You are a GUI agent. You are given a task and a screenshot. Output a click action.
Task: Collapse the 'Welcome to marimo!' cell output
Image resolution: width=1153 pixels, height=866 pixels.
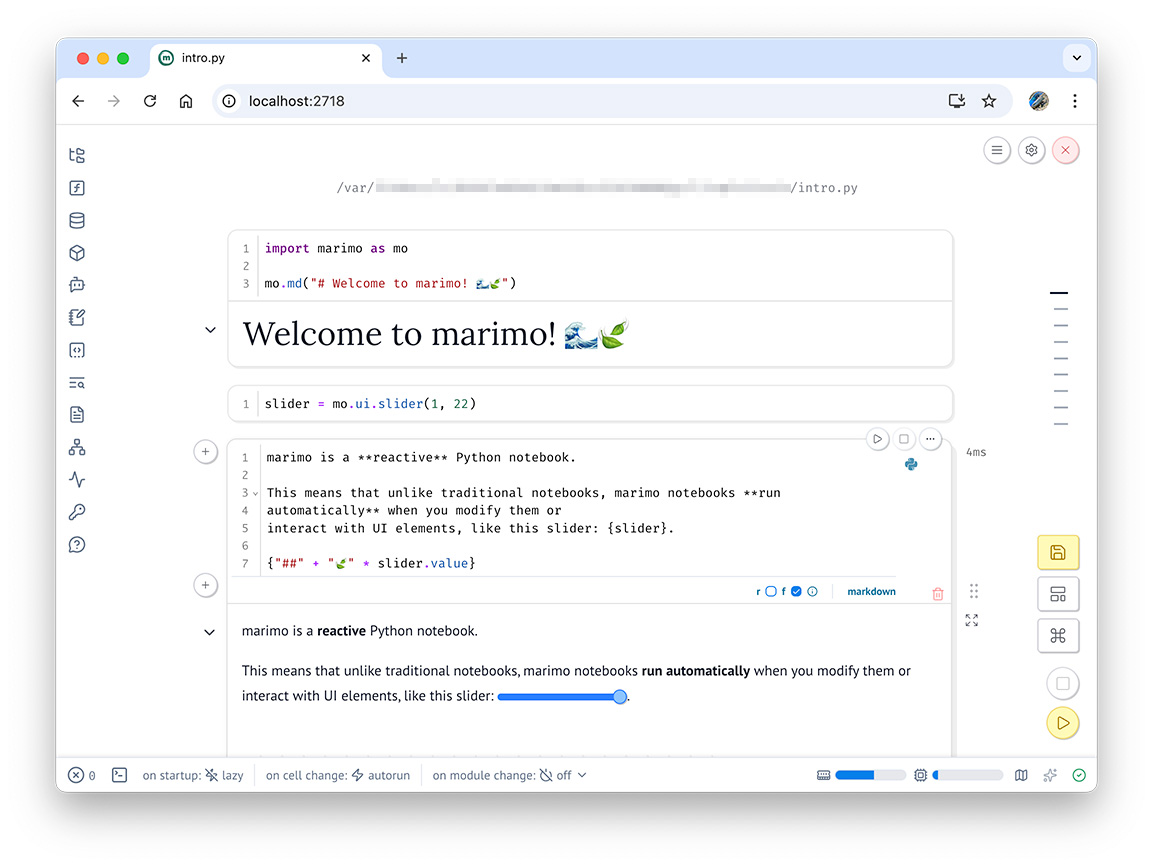click(x=210, y=330)
